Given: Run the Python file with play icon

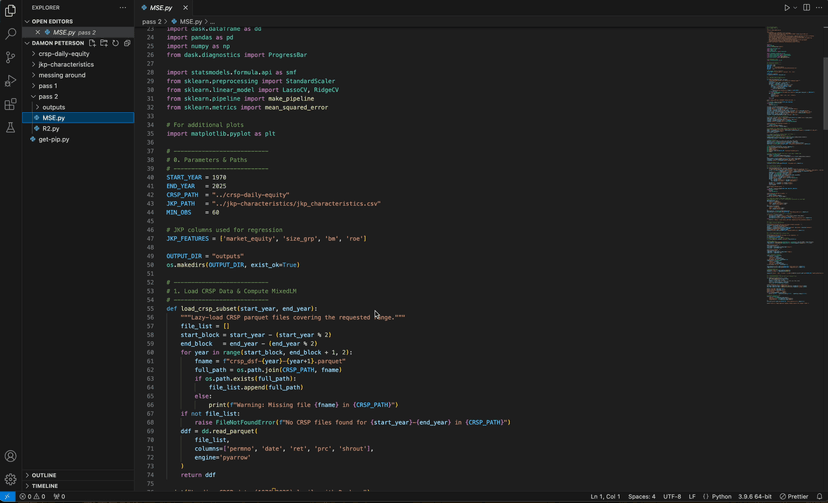Looking at the screenshot, I should click(x=786, y=7).
